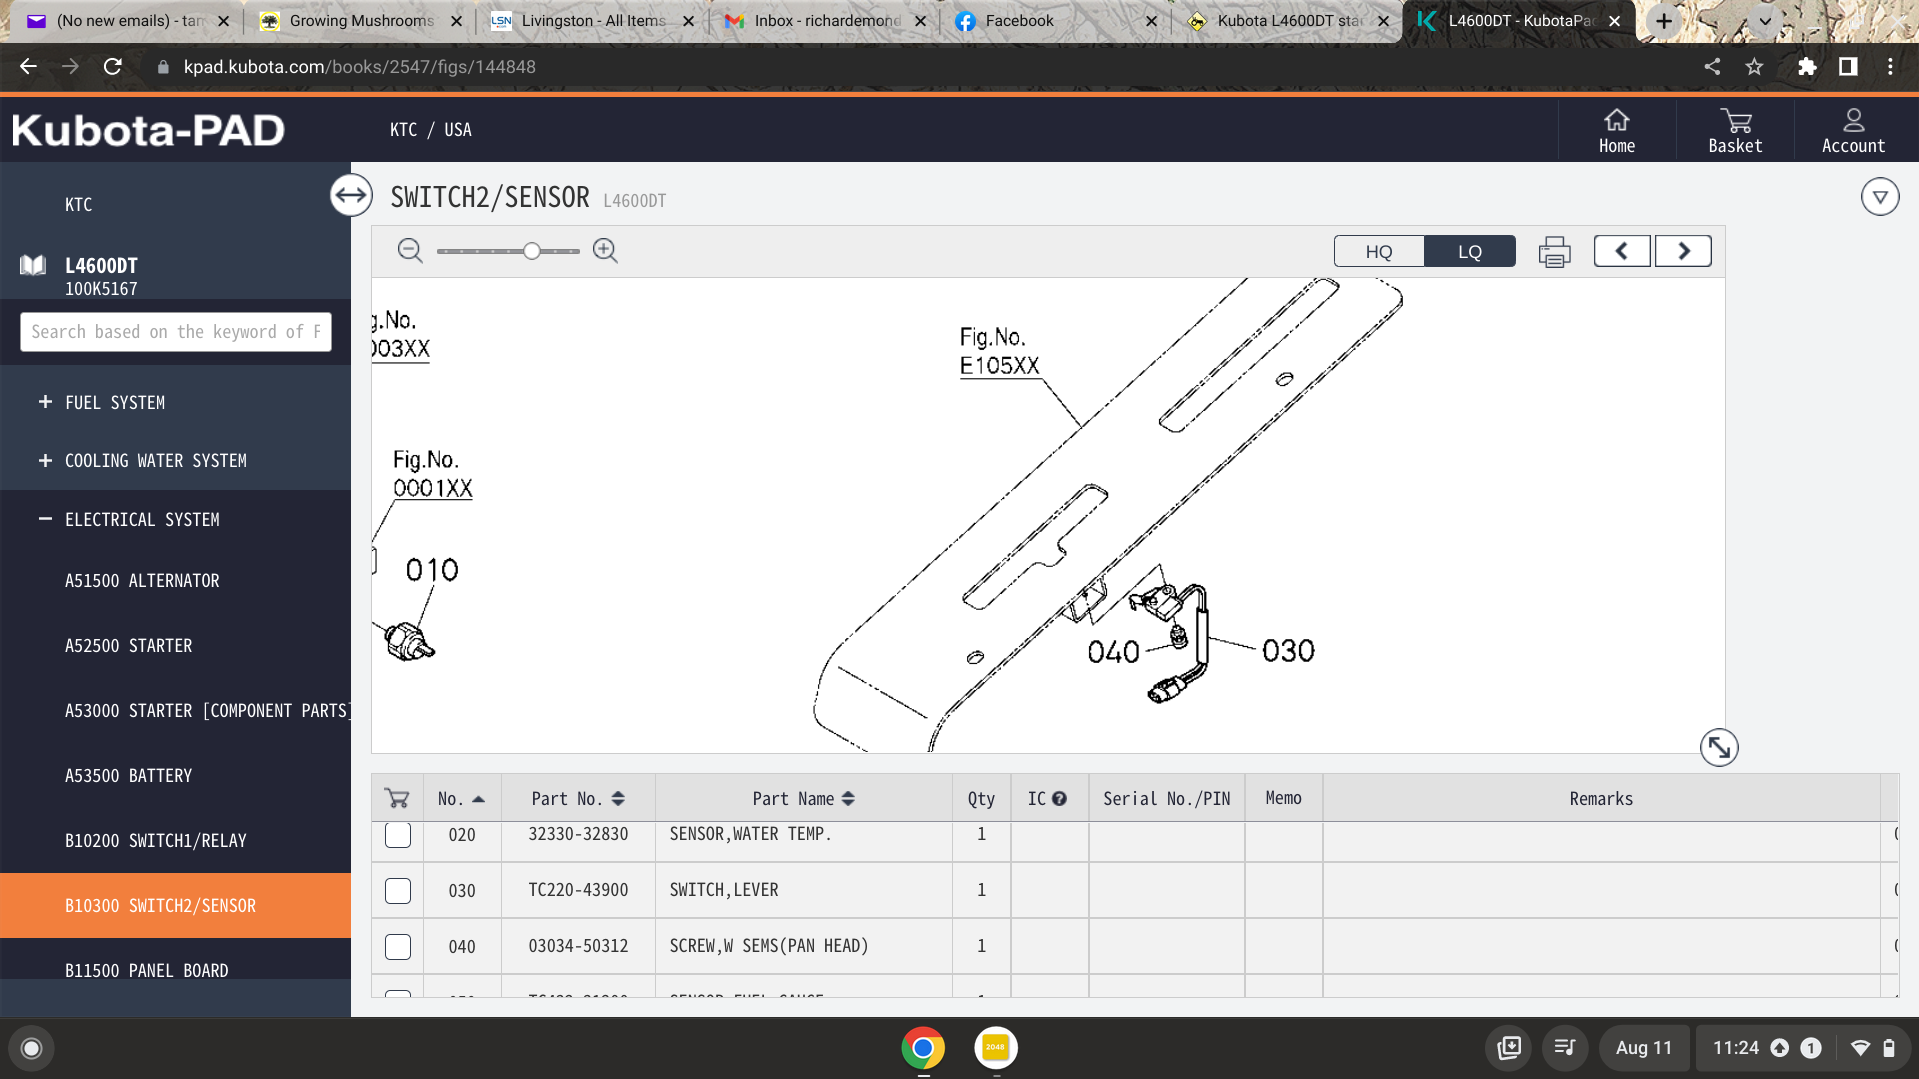
Task: Print the parts diagram
Action: (1554, 252)
